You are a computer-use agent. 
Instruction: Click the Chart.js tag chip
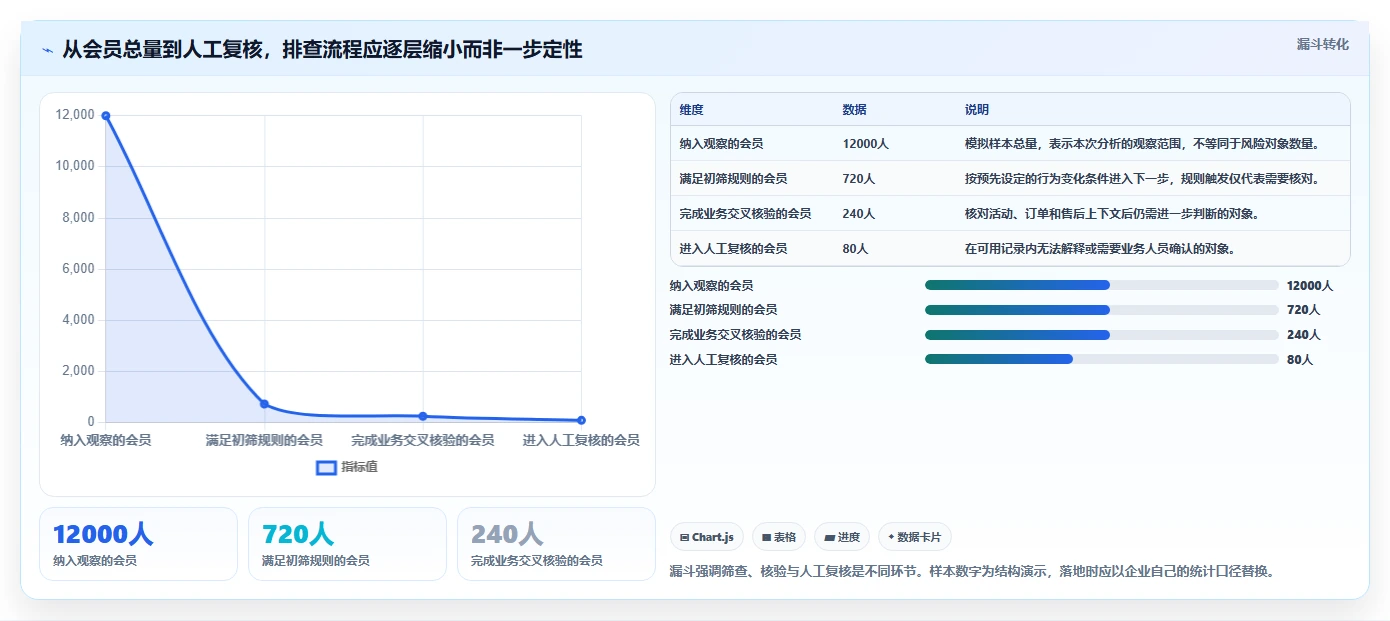pos(706,537)
